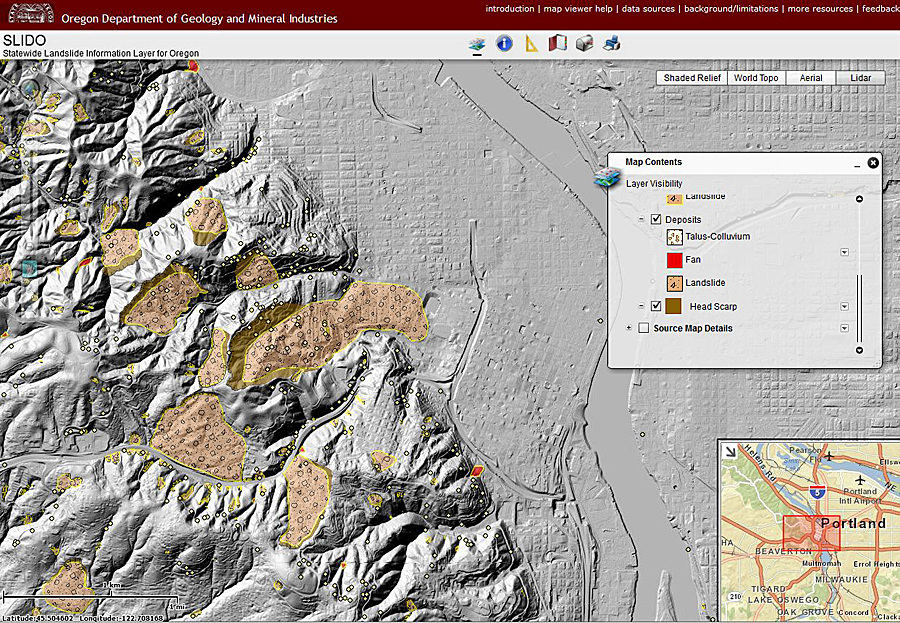900x623 pixels.
Task: Open the map legend book icon
Action: [x=558, y=43]
